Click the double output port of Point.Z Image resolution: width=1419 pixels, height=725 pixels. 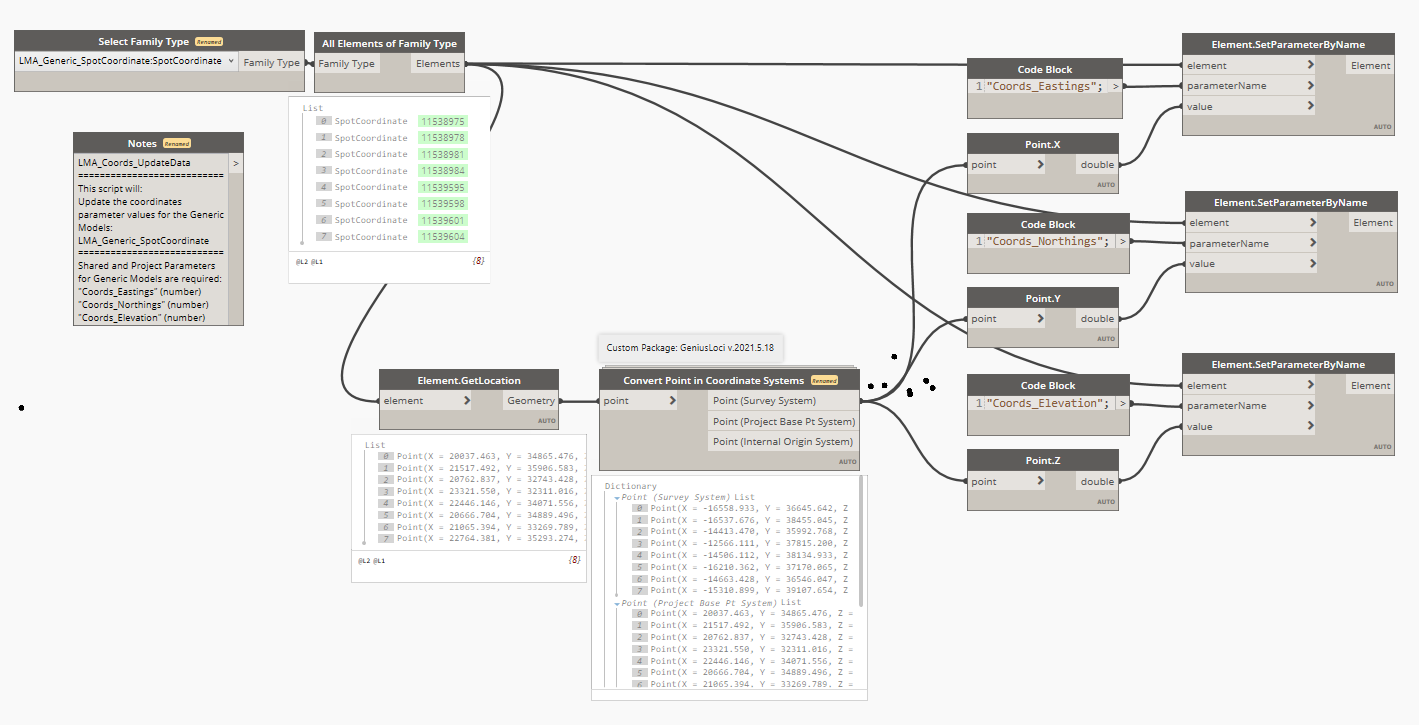1097,481
